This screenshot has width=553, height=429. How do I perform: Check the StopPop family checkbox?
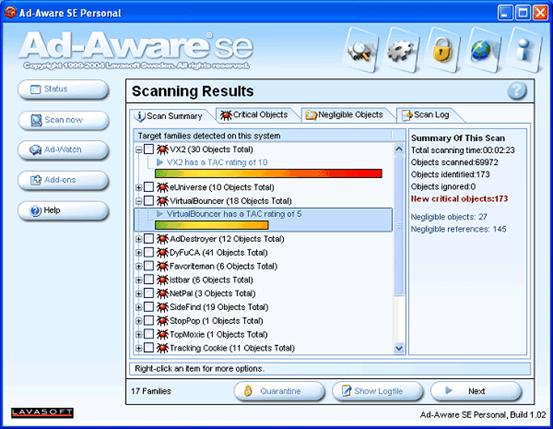[x=149, y=321]
